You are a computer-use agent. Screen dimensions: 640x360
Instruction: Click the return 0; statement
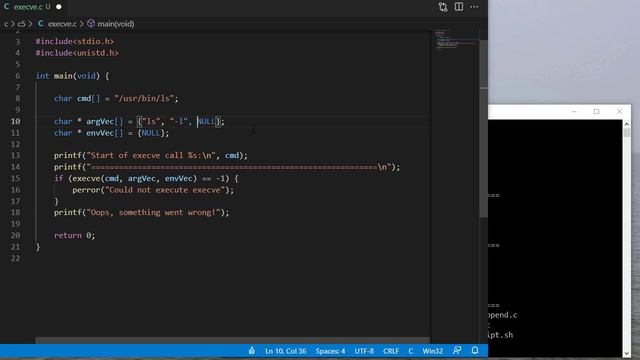coord(74,235)
